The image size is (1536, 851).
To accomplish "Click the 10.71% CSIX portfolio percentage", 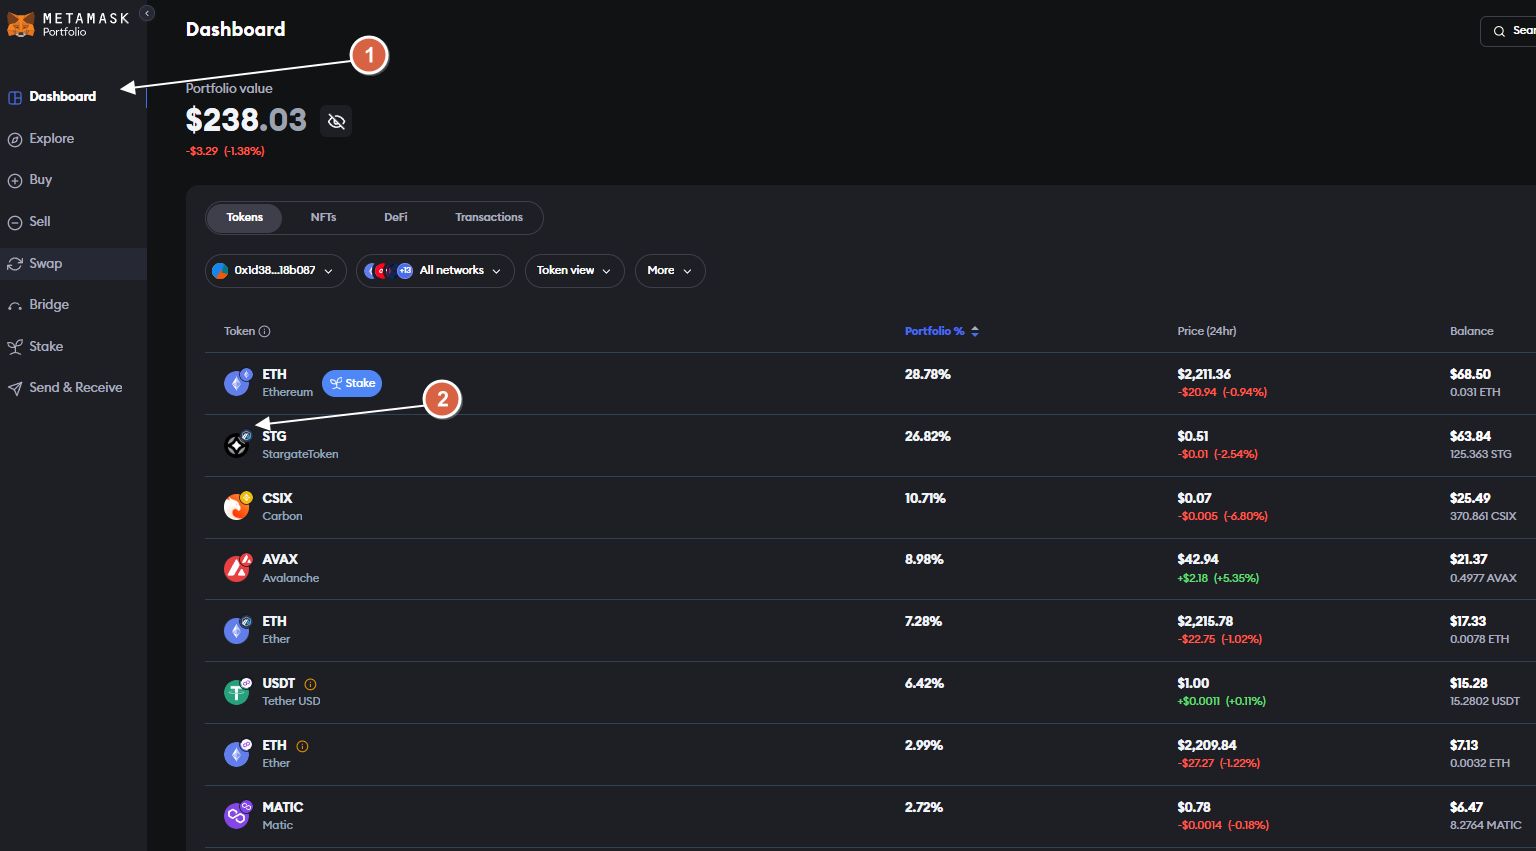I will [925, 498].
